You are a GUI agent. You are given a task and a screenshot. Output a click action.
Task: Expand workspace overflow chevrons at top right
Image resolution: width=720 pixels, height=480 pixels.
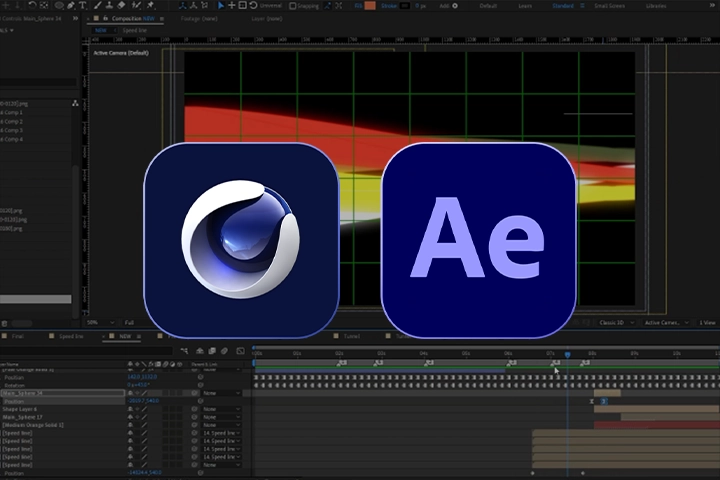point(712,5)
